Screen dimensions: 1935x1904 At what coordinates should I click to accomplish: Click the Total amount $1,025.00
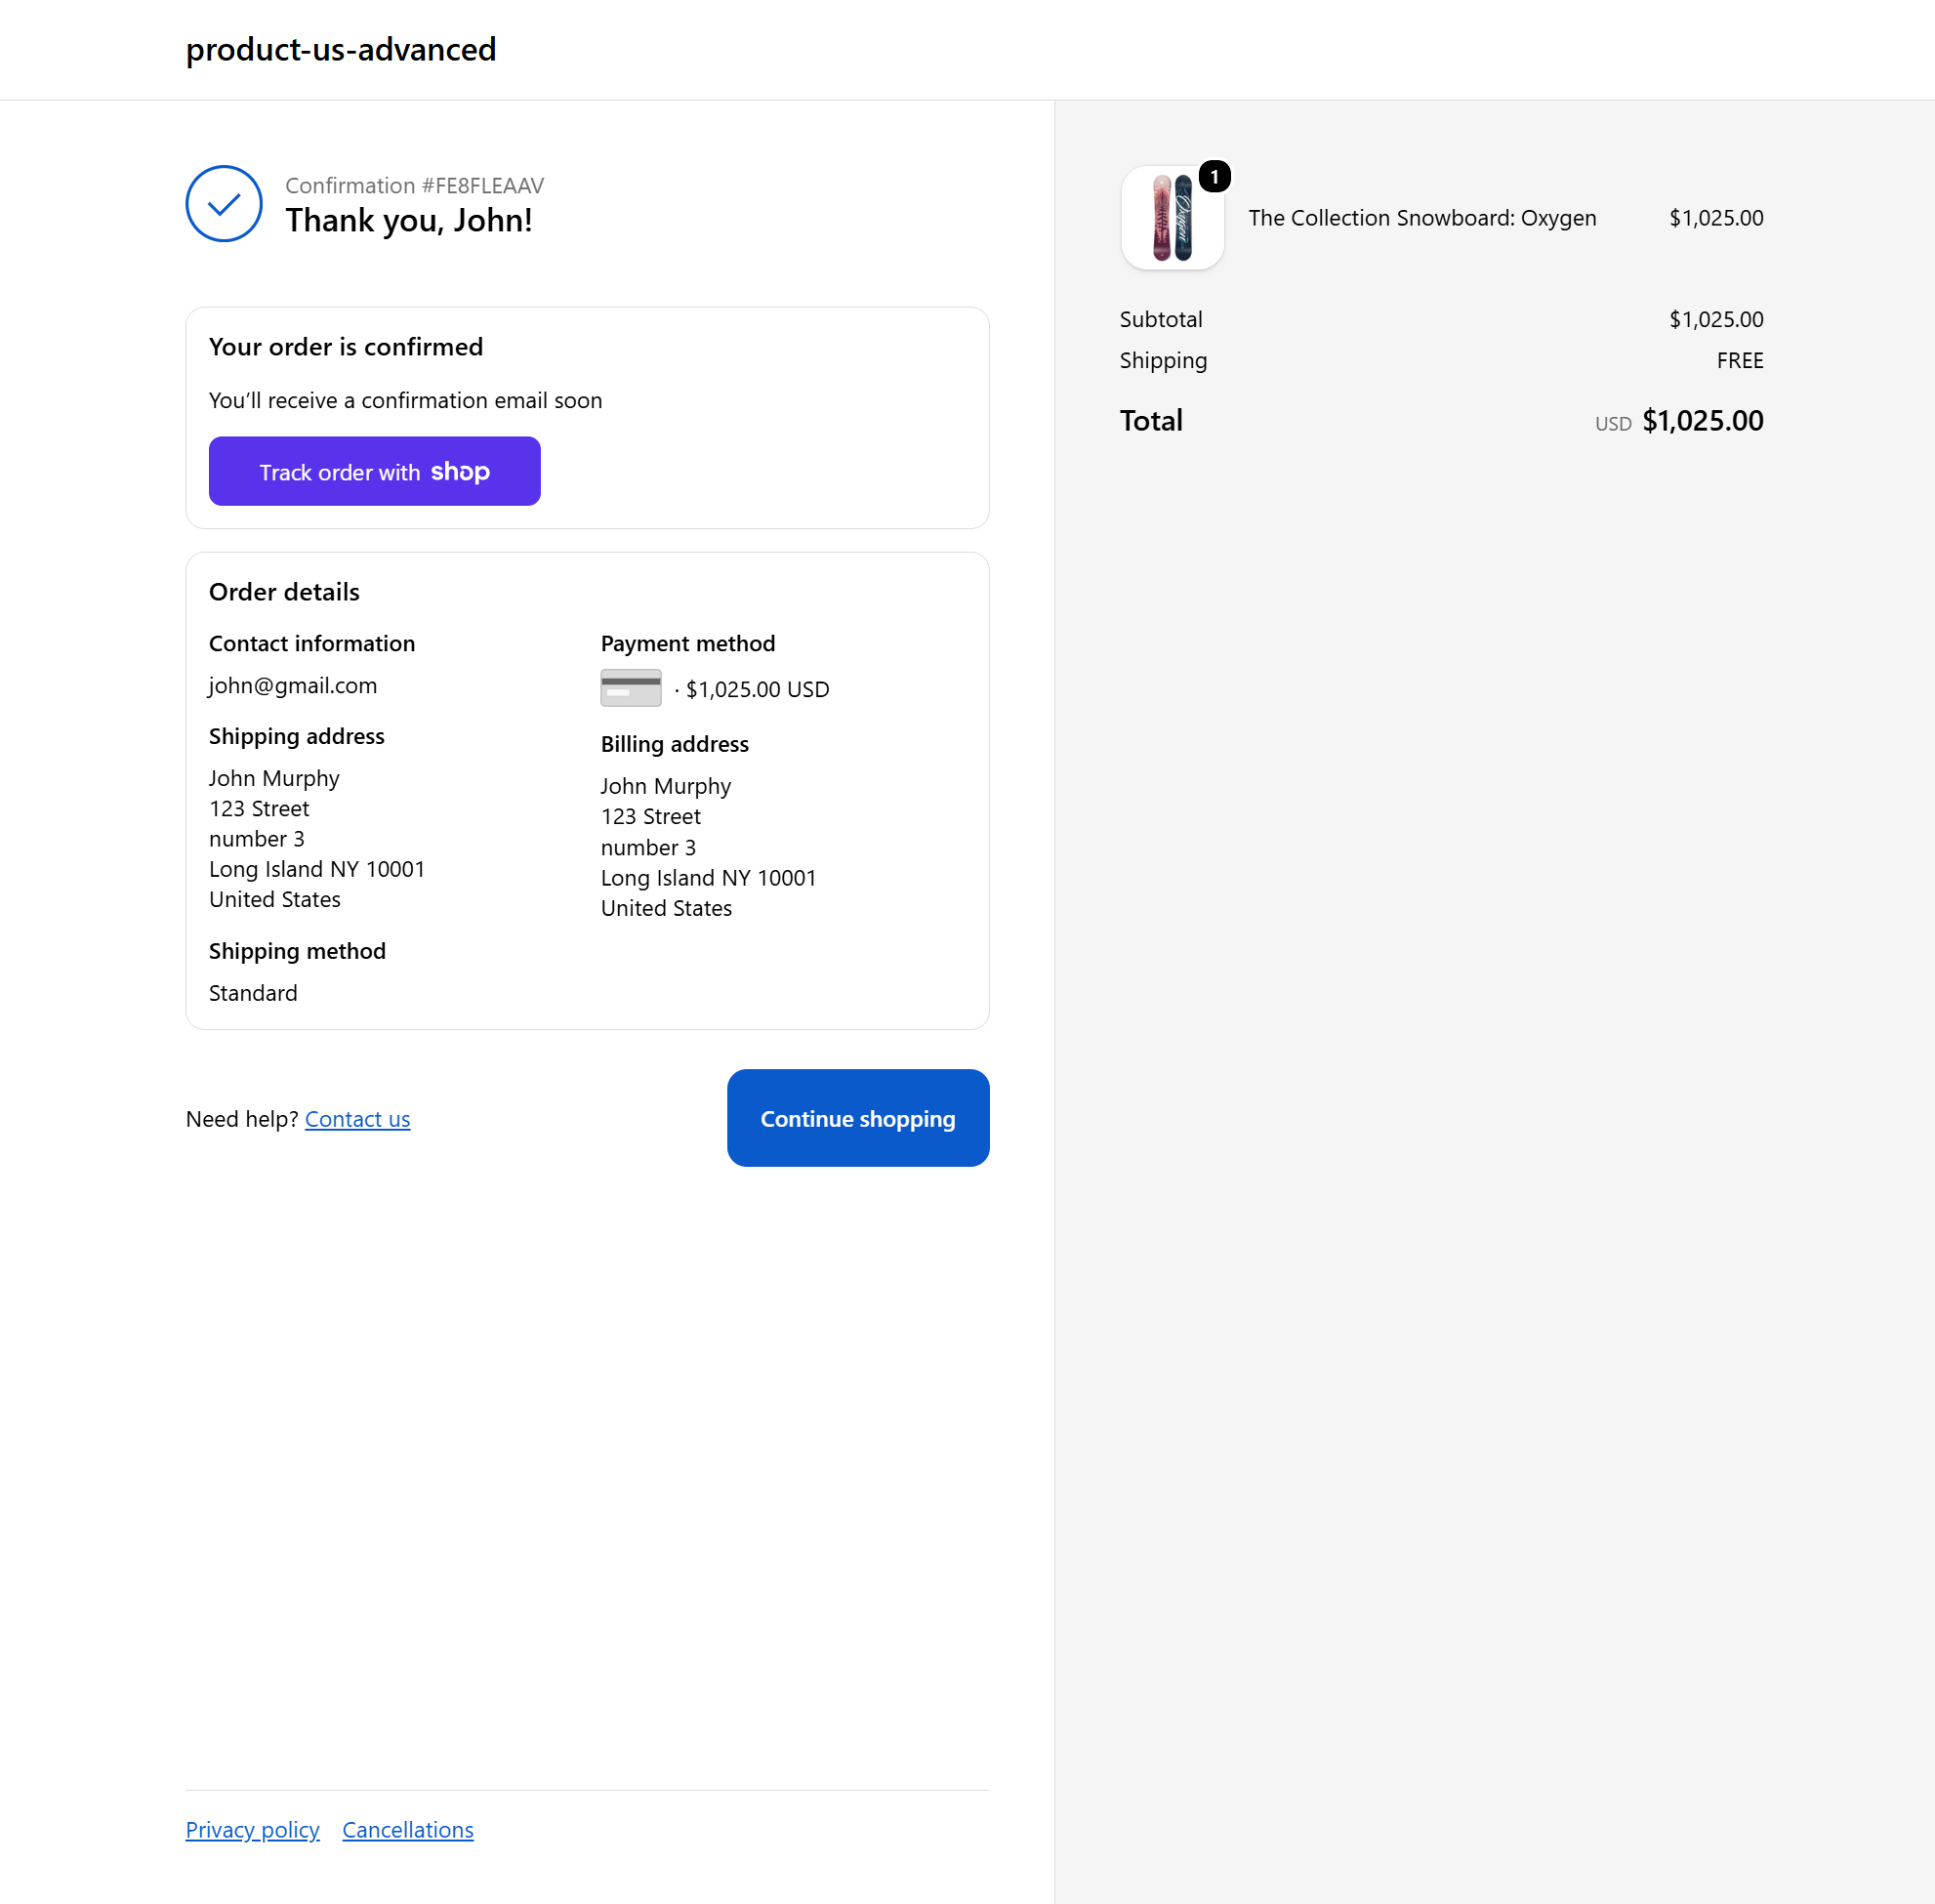pos(1702,421)
